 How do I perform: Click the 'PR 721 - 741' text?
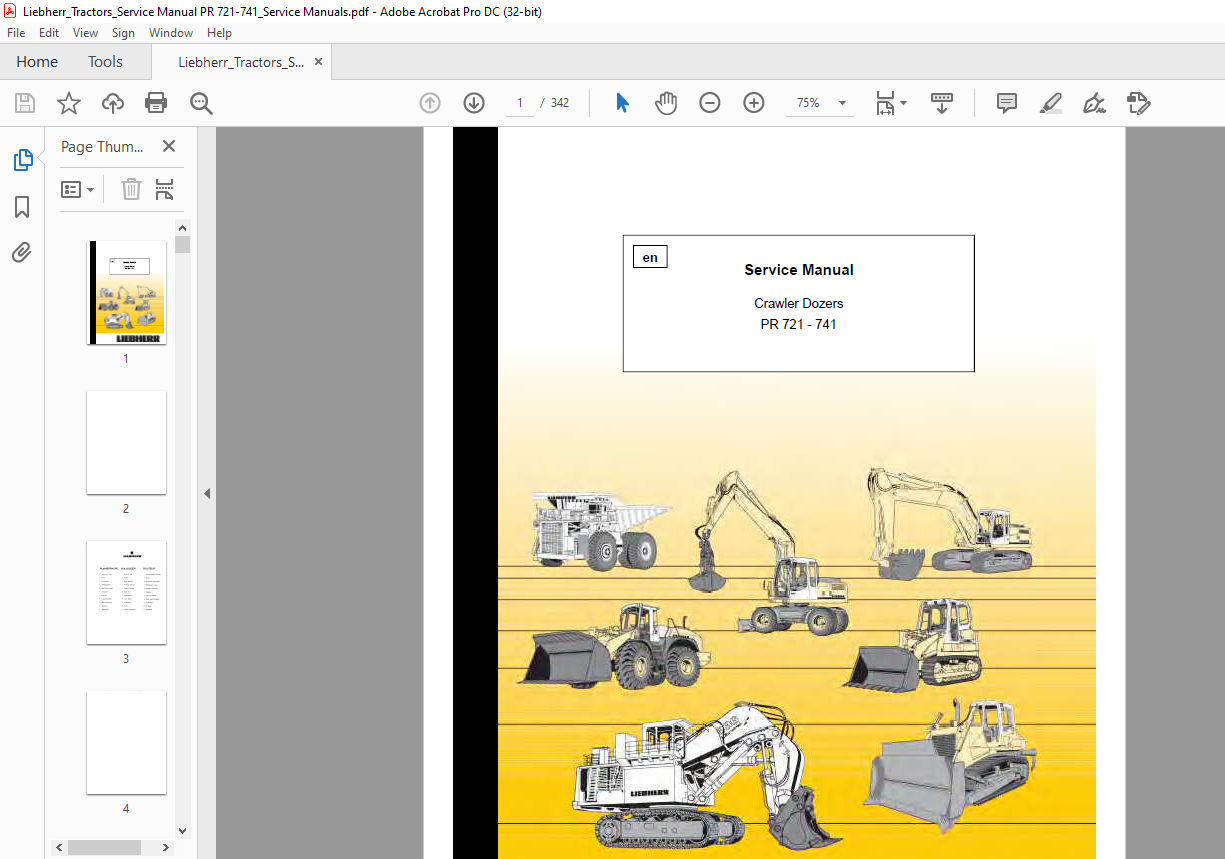click(x=799, y=324)
